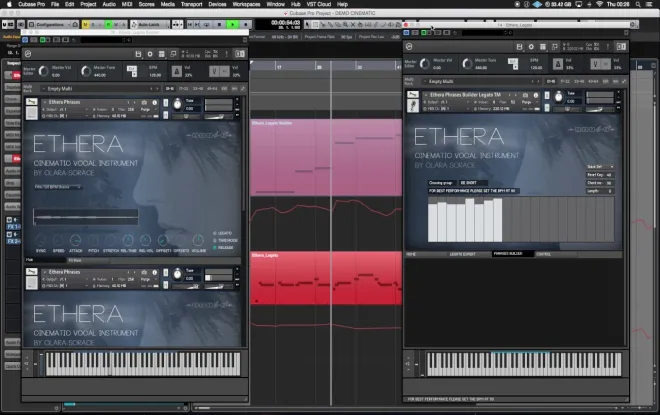Toggle the LEGATO option in left Ethera
Image resolution: width=660 pixels, height=415 pixels.
223,233
